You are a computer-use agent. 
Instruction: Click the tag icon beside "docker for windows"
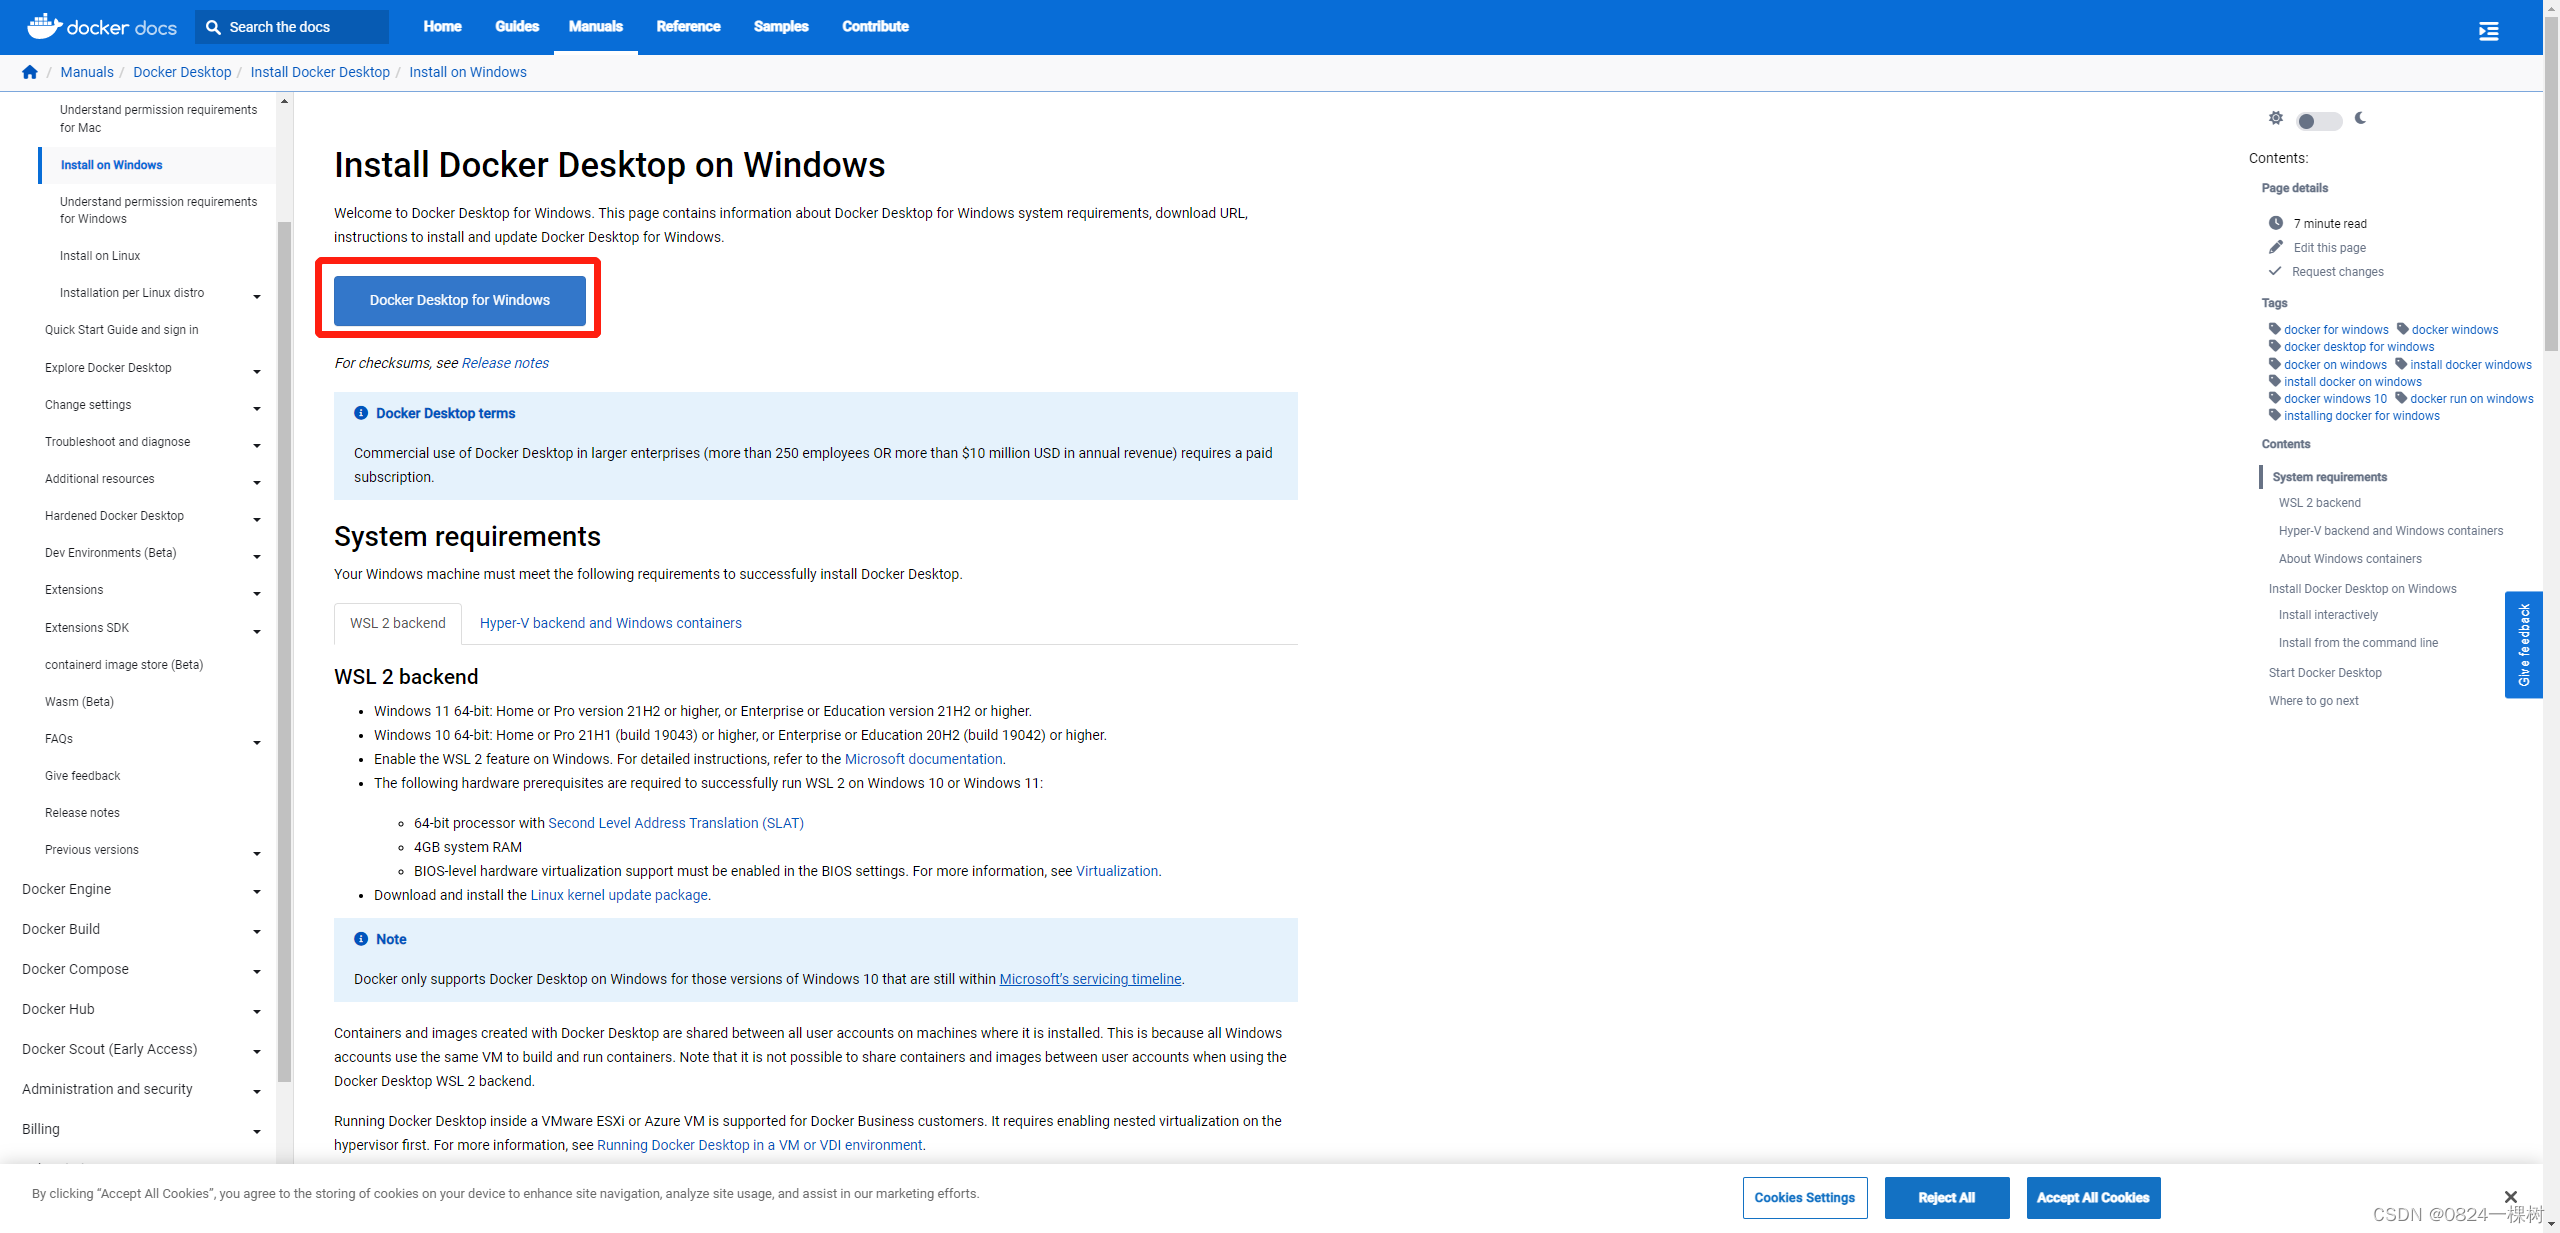(x=2276, y=329)
